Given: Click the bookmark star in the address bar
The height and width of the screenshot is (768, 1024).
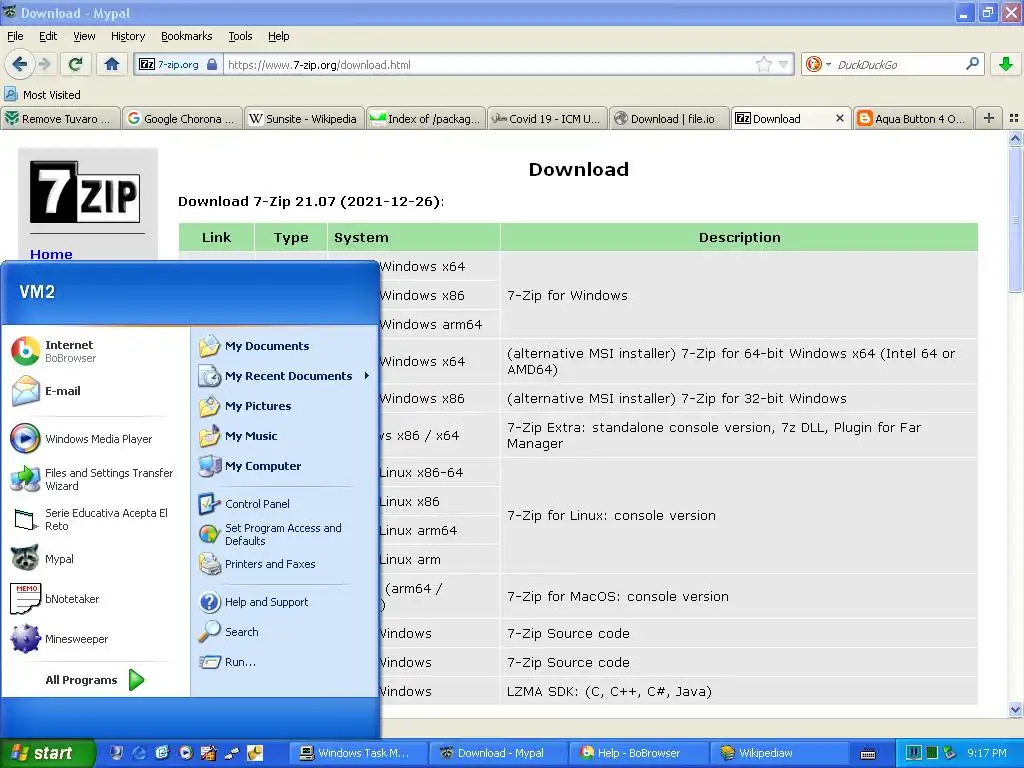Looking at the screenshot, I should 763,64.
